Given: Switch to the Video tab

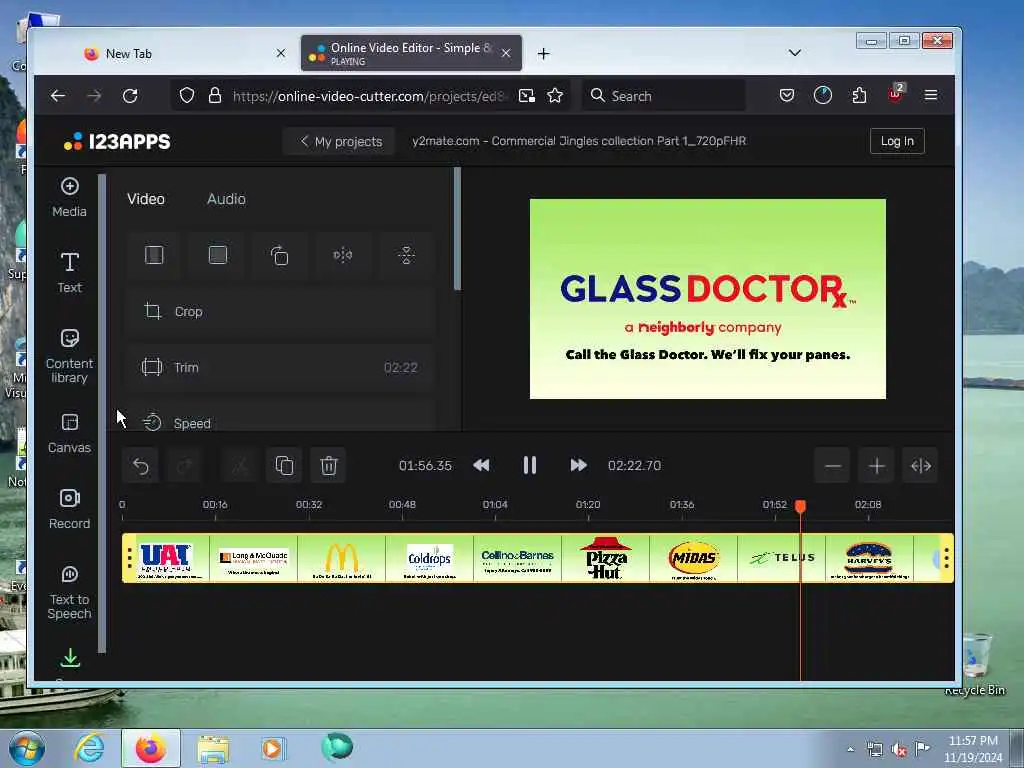Looking at the screenshot, I should tap(146, 199).
